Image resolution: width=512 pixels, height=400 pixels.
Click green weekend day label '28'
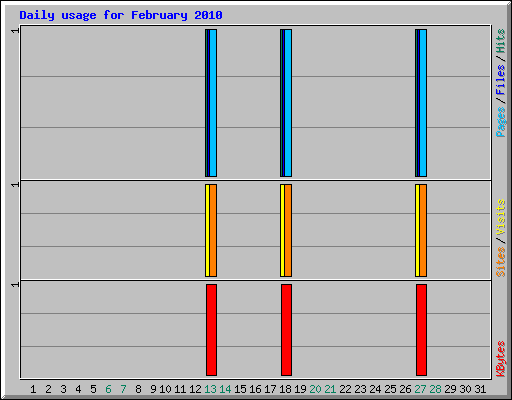[x=435, y=389]
